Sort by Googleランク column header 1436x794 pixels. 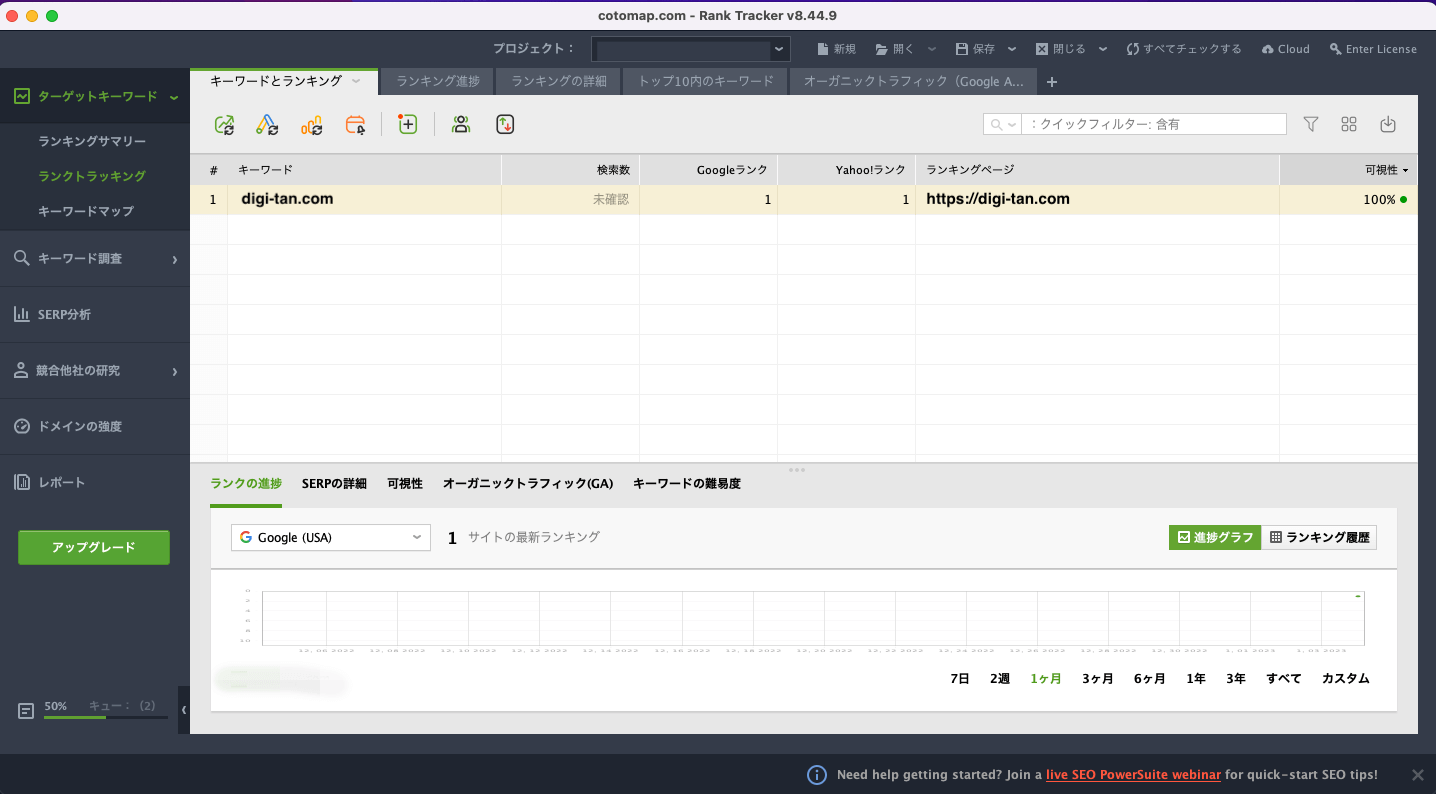(708, 170)
